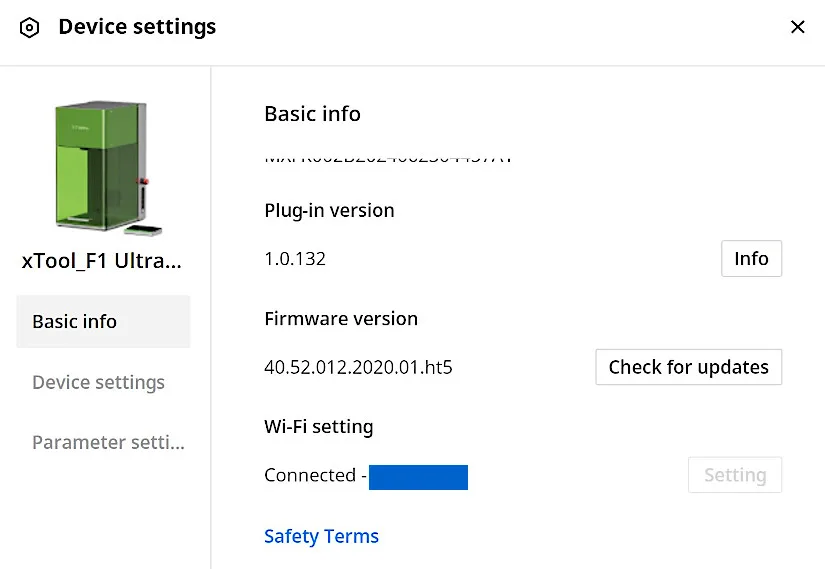Click the Firmware version label
Viewport: 825px width, 569px height.
[x=341, y=319]
